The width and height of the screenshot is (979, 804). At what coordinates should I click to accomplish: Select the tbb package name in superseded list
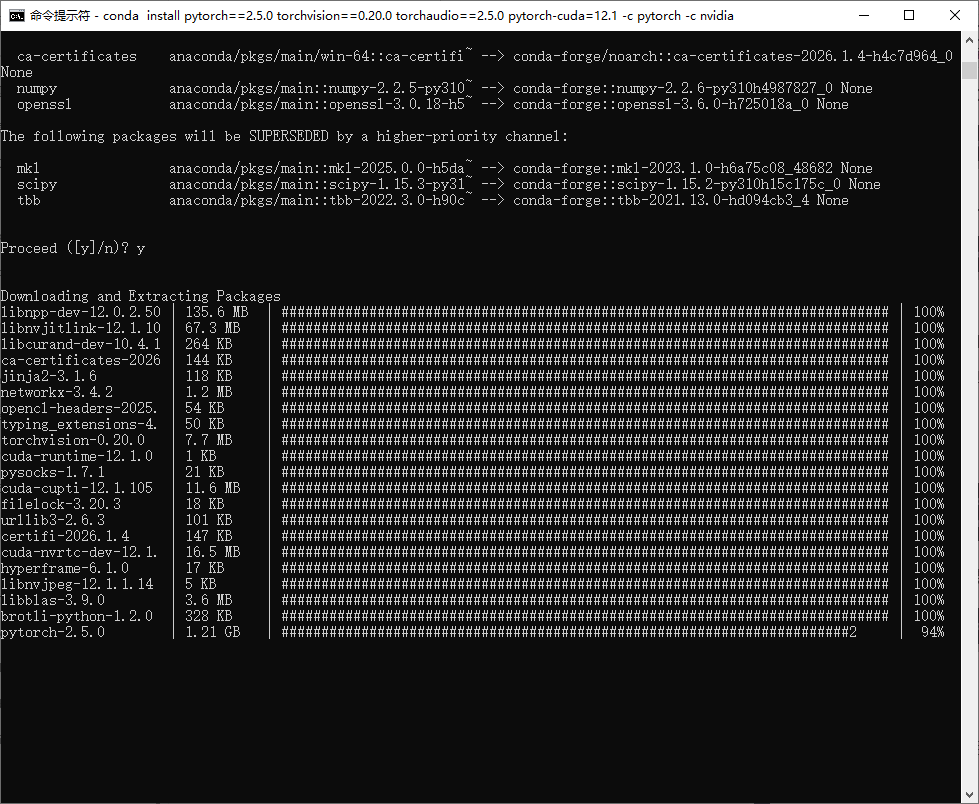click(x=29, y=200)
